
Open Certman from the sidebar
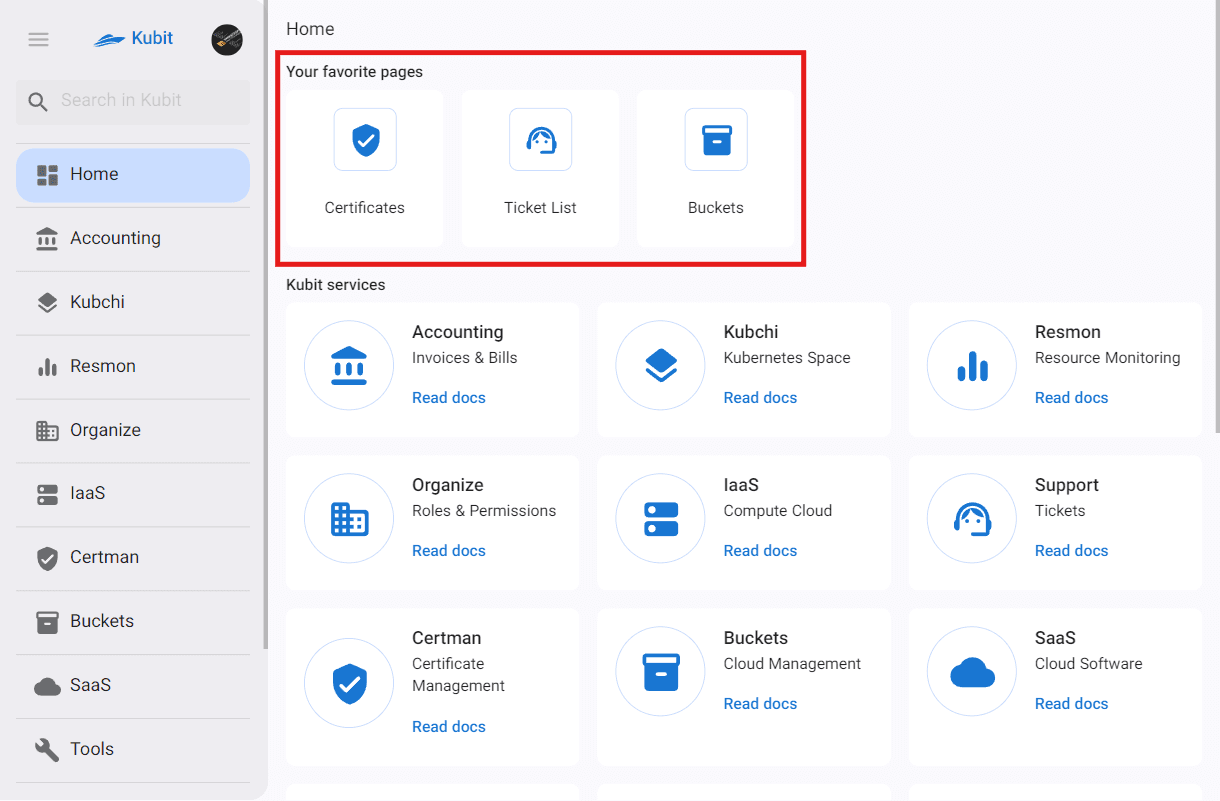[133, 558]
